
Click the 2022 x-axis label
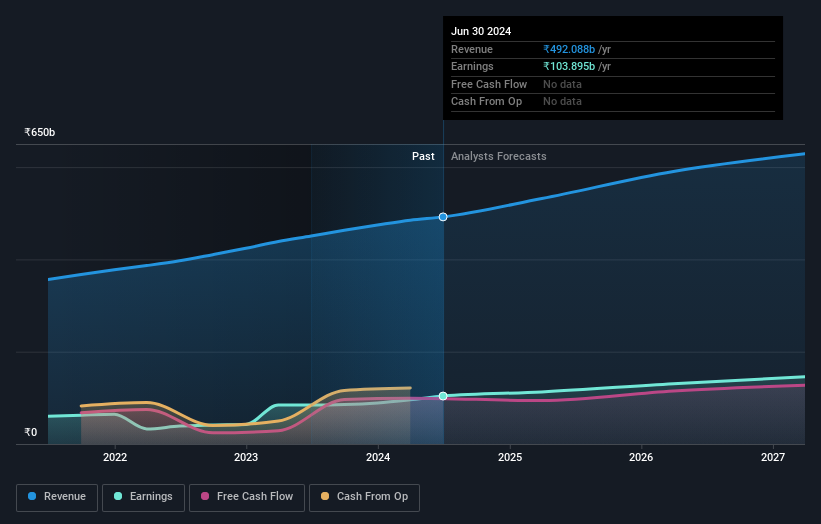115,458
